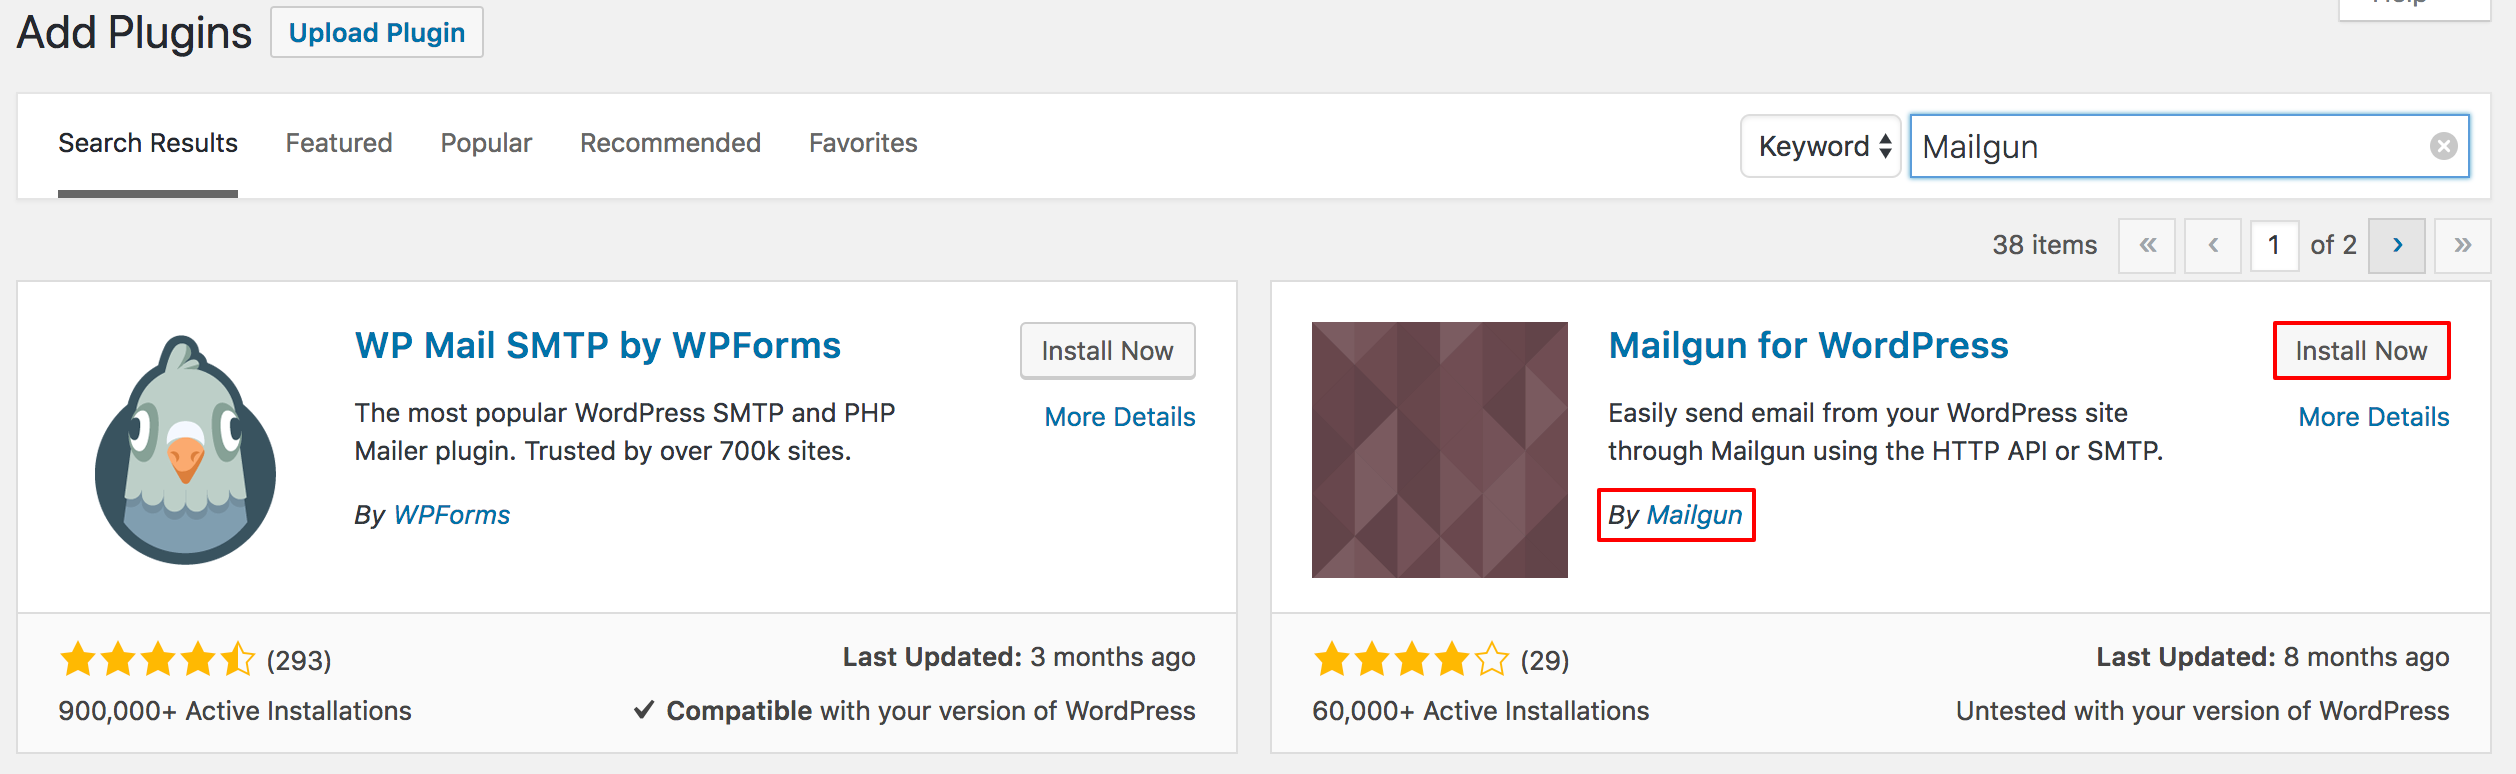This screenshot has width=2516, height=774.
Task: Open the Mailgun for WordPress title link
Action: click(x=1808, y=345)
